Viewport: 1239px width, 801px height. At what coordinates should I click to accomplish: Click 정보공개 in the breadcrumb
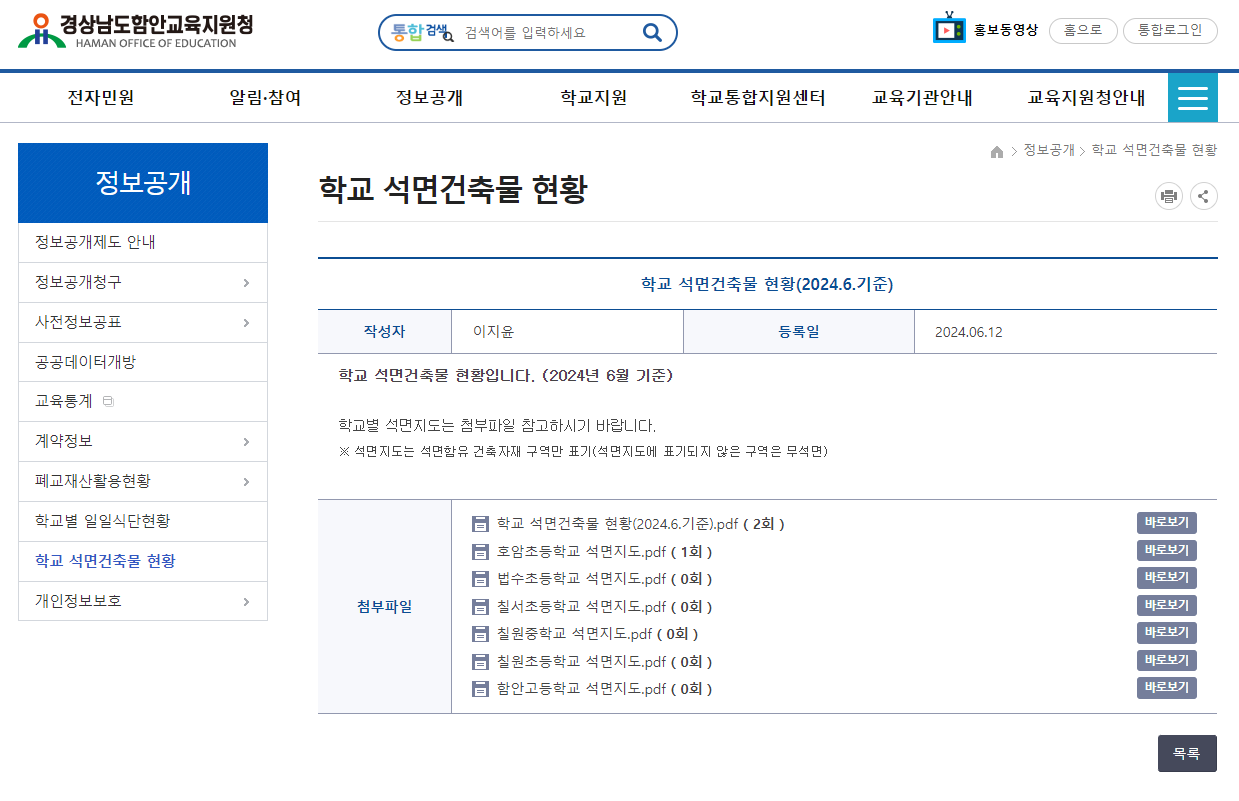click(x=1048, y=150)
